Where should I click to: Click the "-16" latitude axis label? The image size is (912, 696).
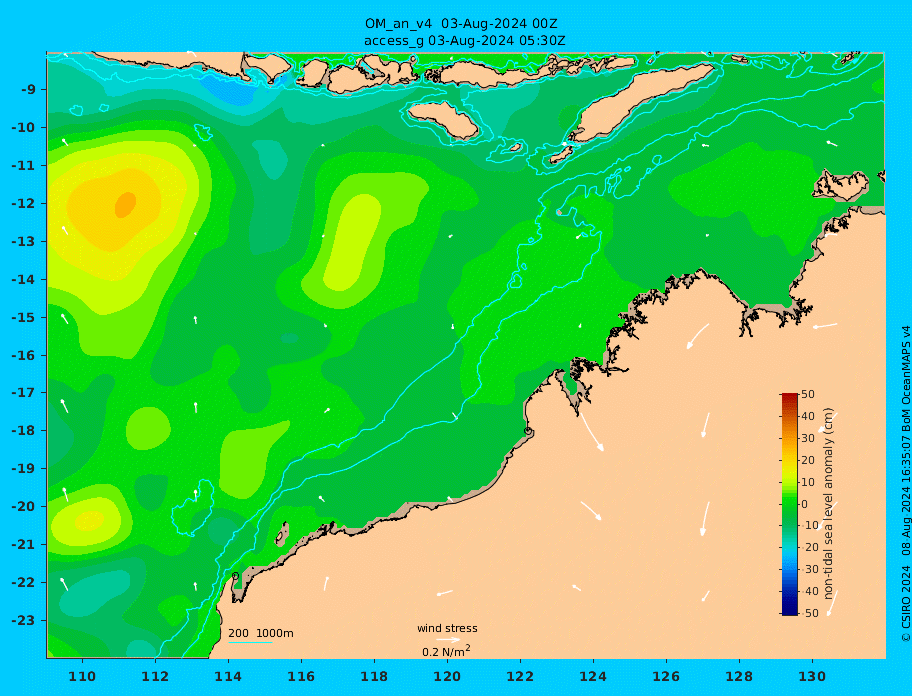click(x=23, y=355)
